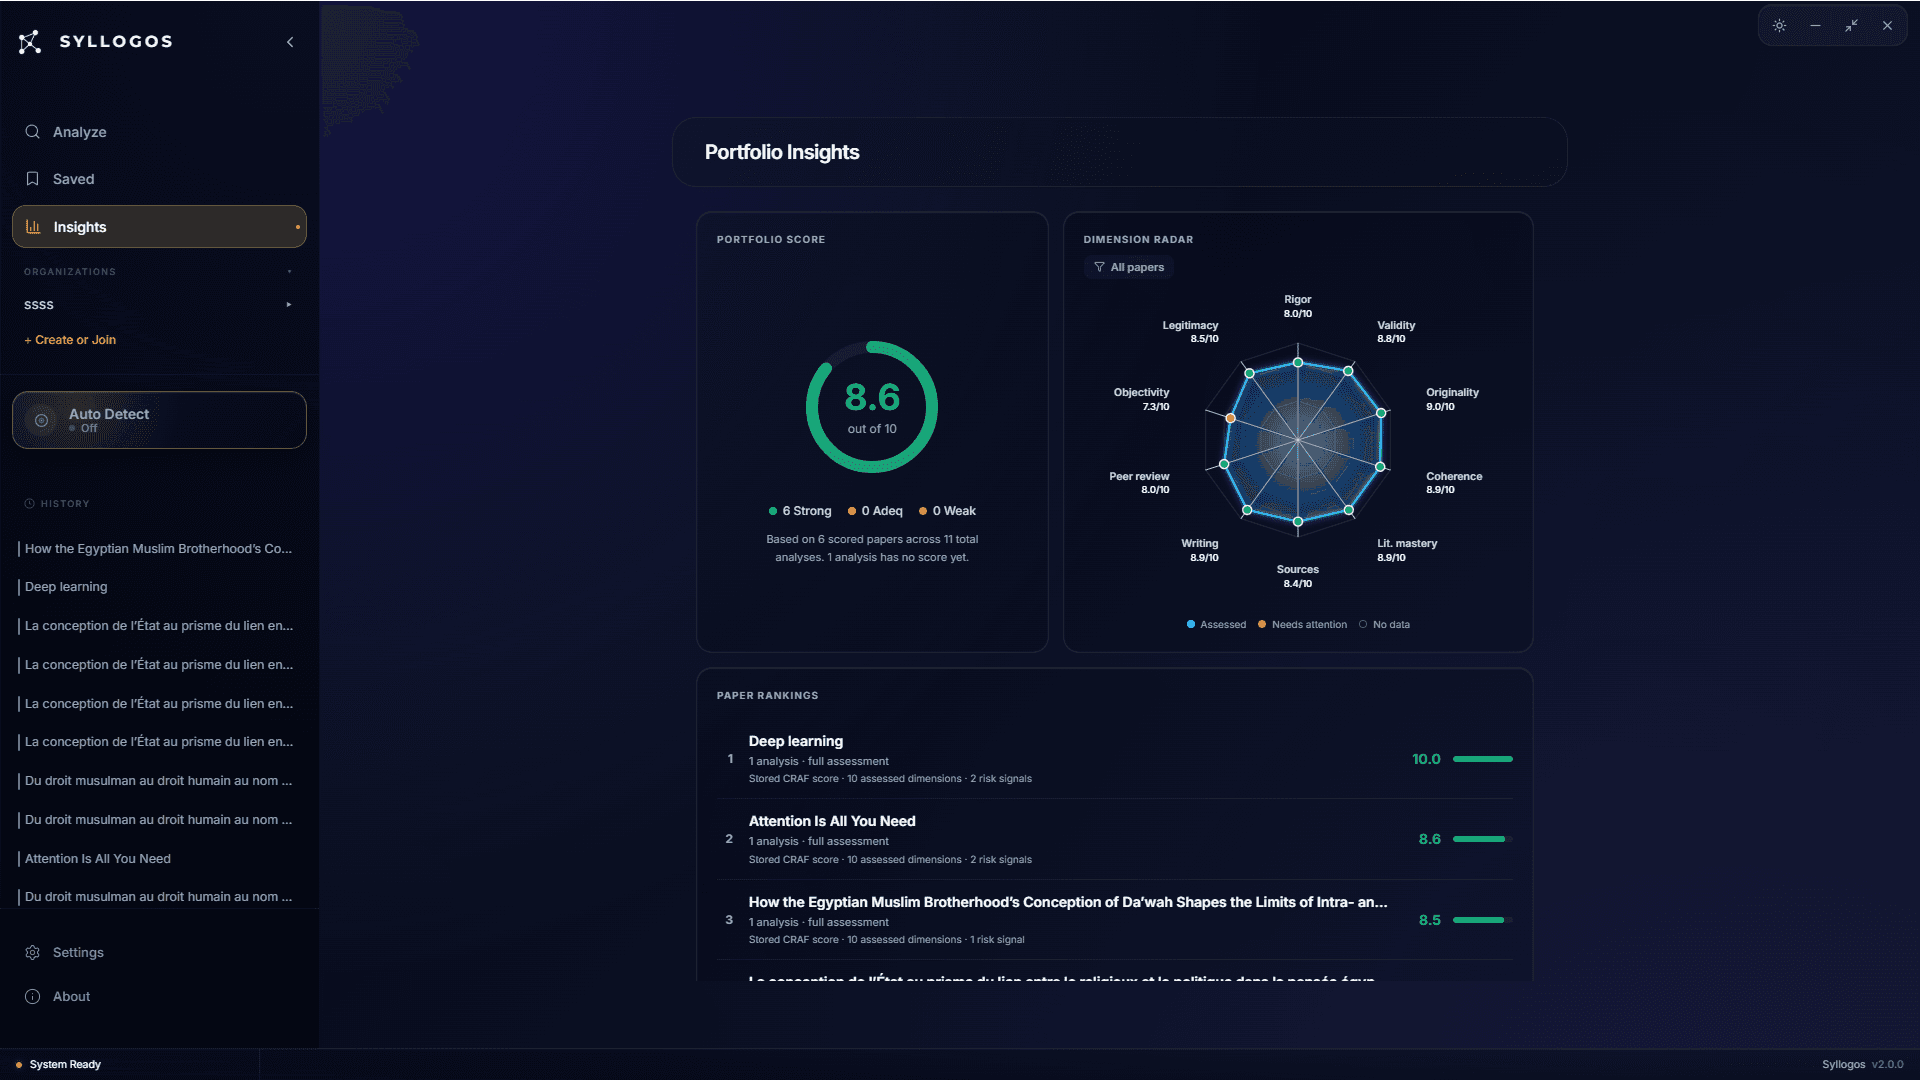Select the Insights menu item
The width and height of the screenshot is (1920, 1080).
point(159,227)
